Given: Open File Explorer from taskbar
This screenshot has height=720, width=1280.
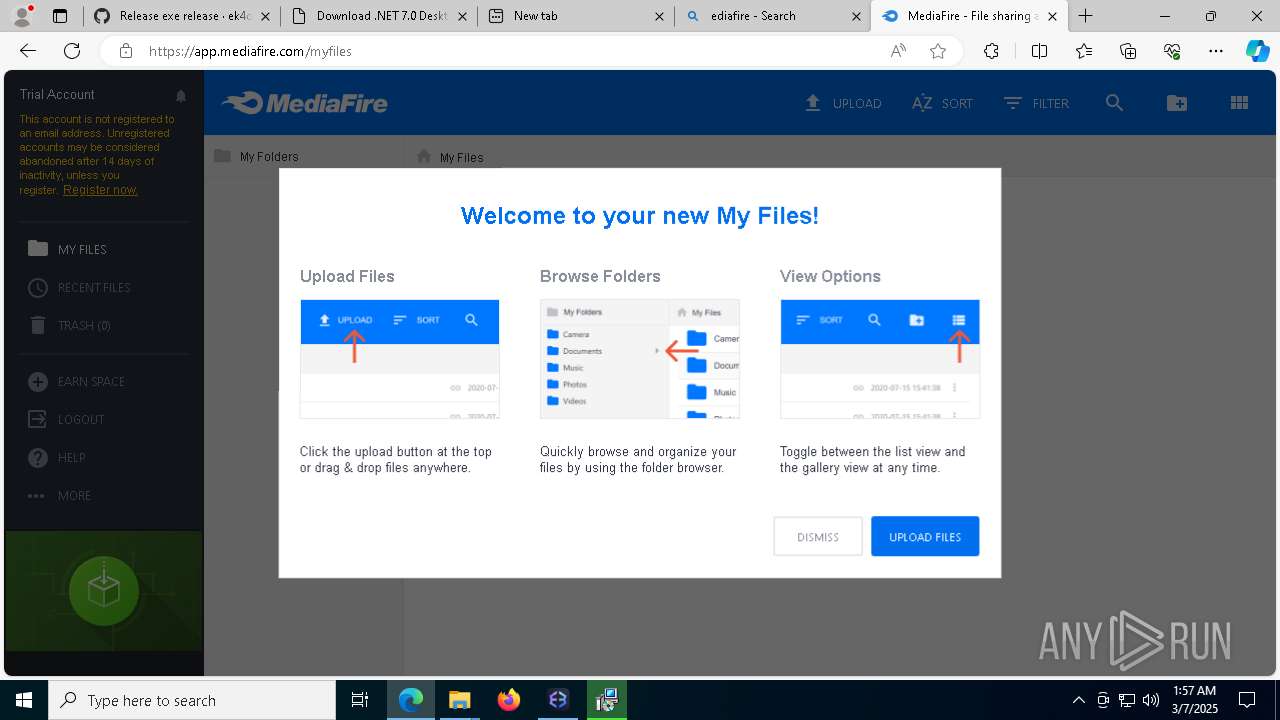Looking at the screenshot, I should click(459, 700).
